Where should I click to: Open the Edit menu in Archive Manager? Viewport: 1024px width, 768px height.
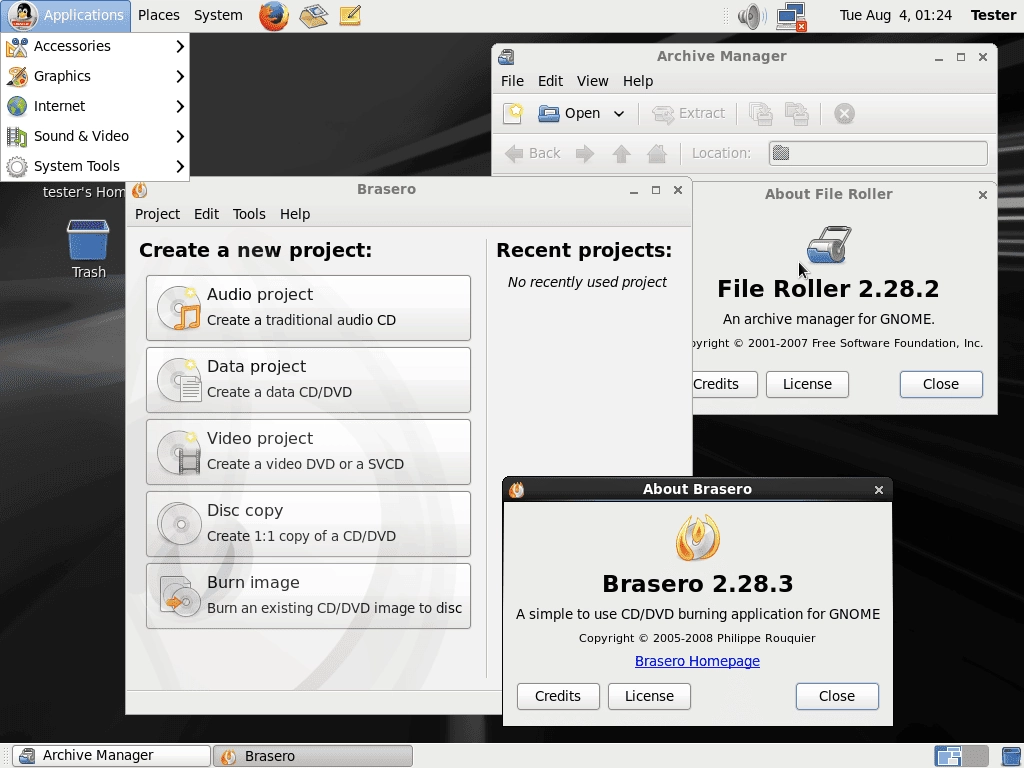[x=550, y=81]
